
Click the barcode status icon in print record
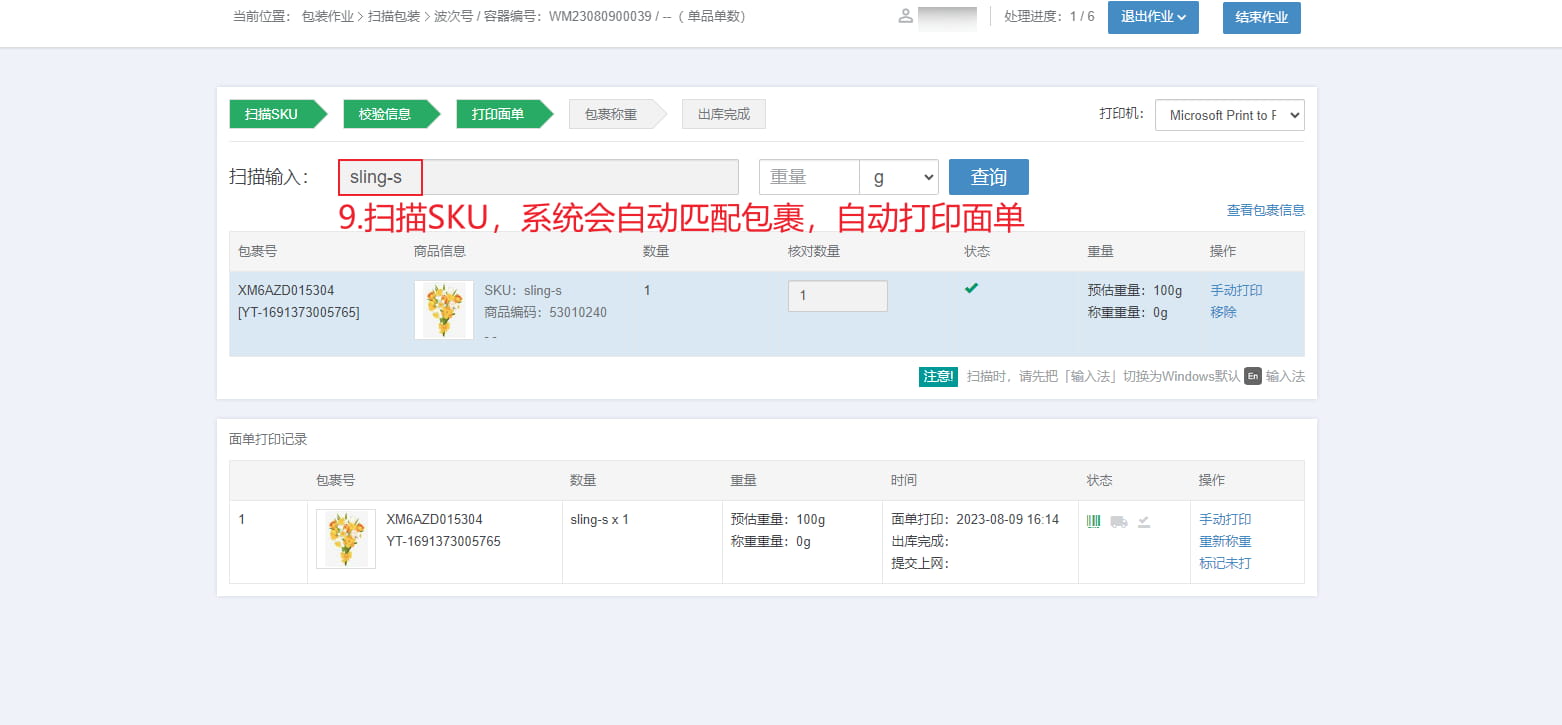(x=1094, y=521)
